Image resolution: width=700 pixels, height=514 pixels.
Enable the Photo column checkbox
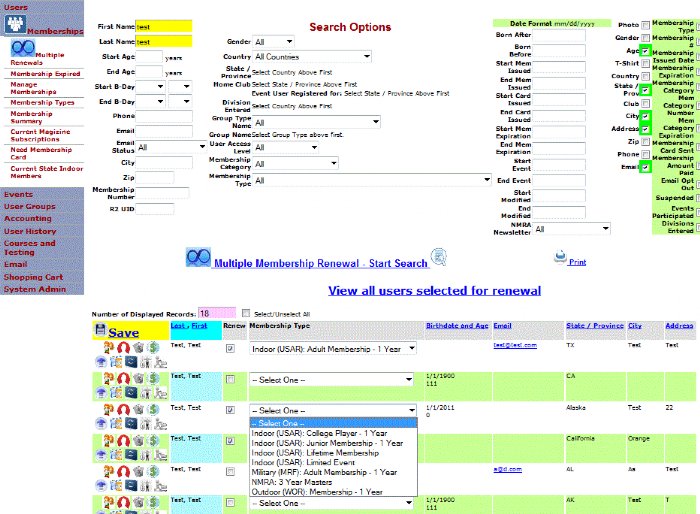(646, 25)
